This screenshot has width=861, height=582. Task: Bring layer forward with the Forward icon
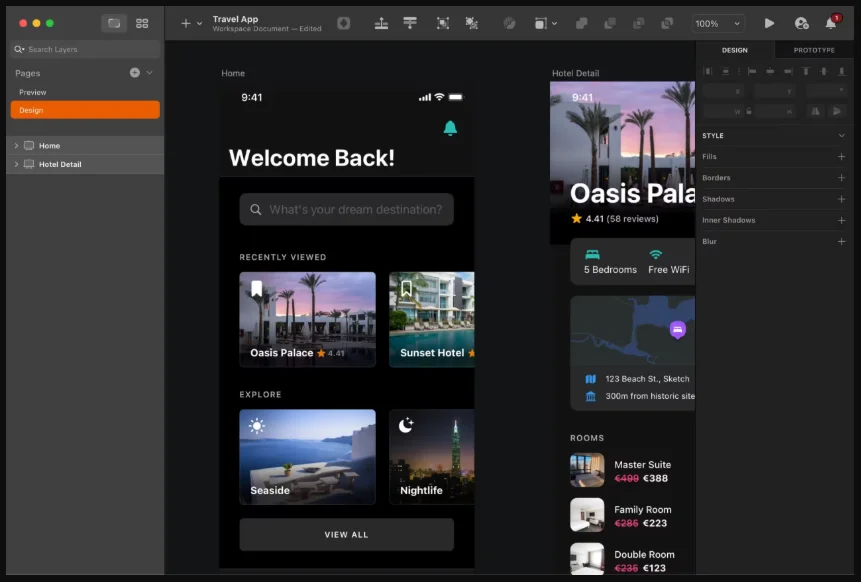pyautogui.click(x=381, y=23)
